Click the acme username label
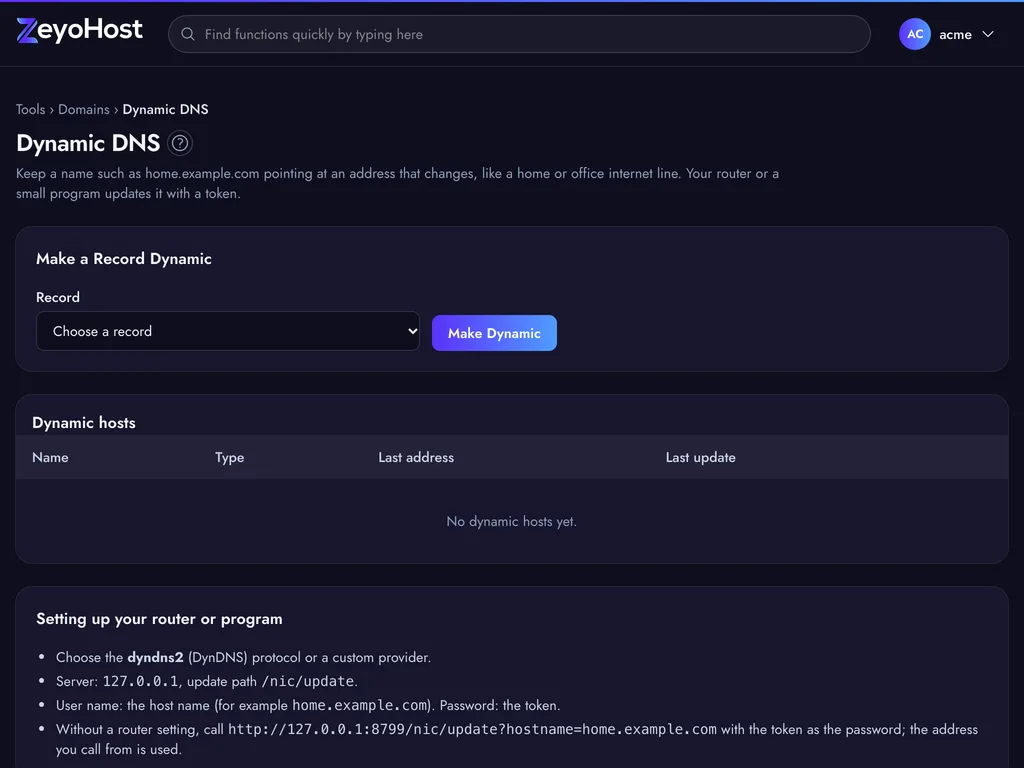Image resolution: width=1024 pixels, height=768 pixels. click(x=955, y=35)
